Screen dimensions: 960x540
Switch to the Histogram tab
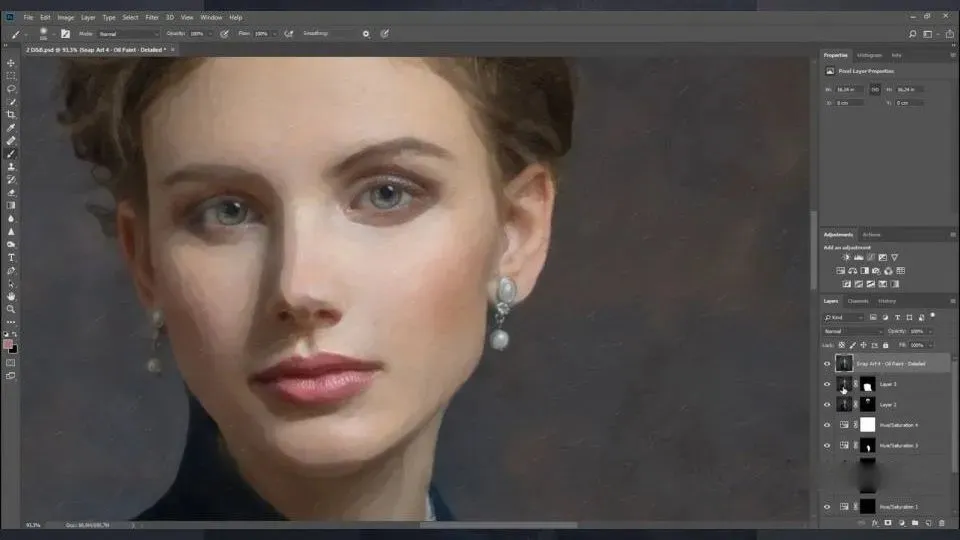[869, 55]
